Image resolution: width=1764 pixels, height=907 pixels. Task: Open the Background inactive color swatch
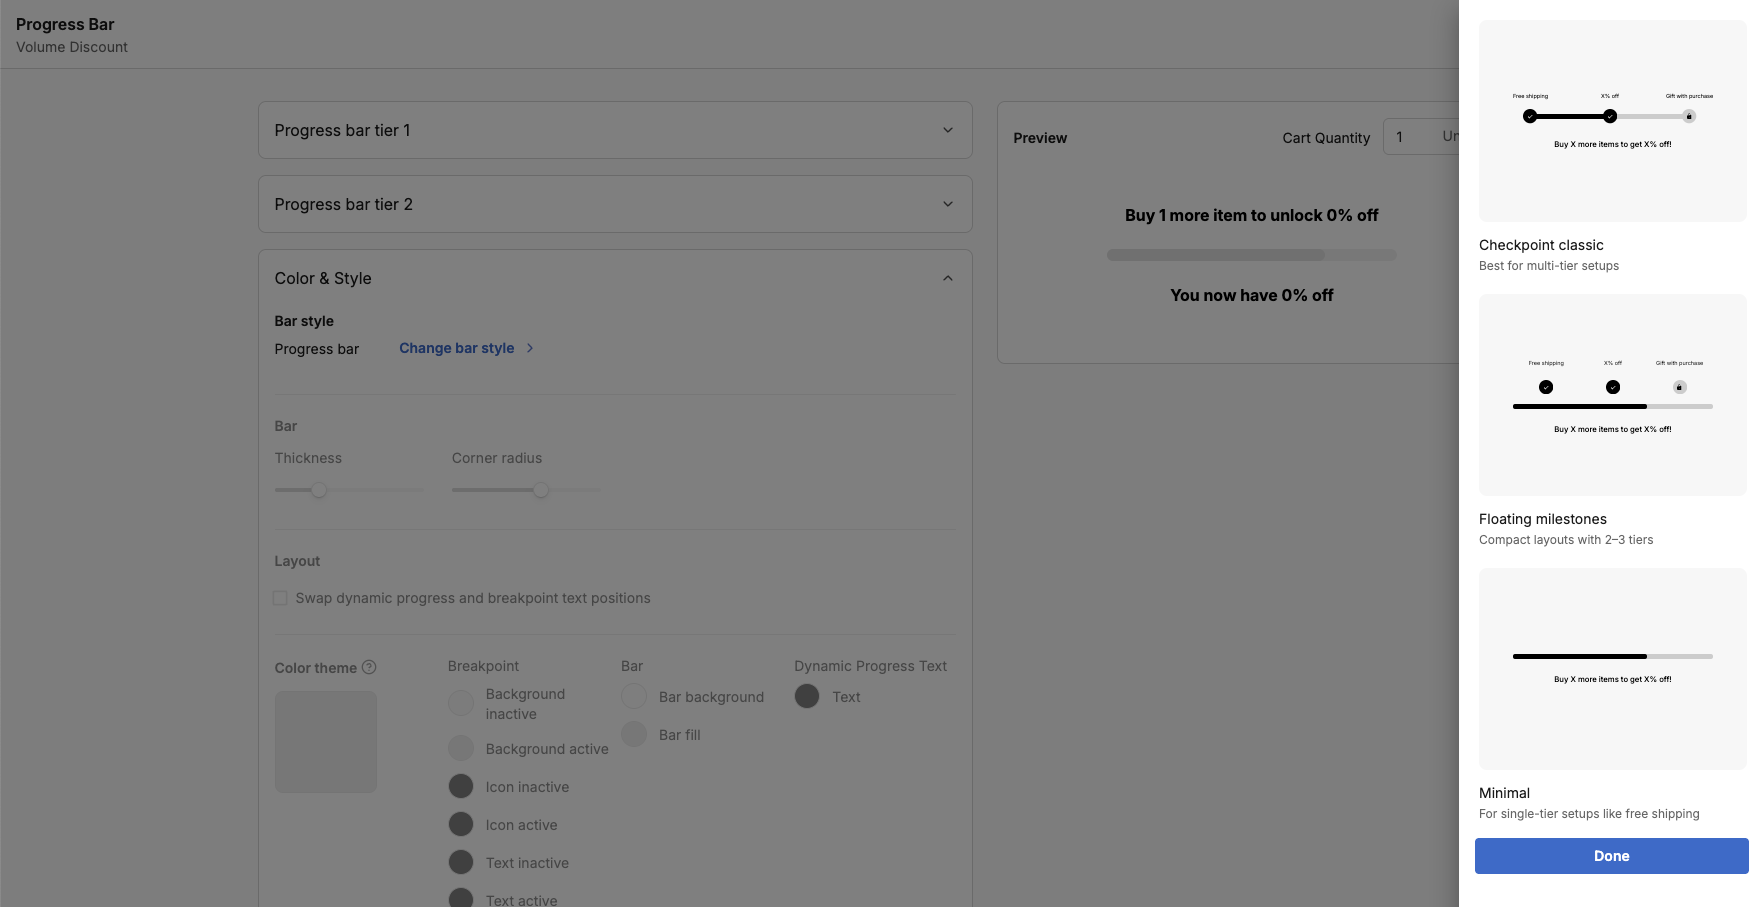click(461, 703)
